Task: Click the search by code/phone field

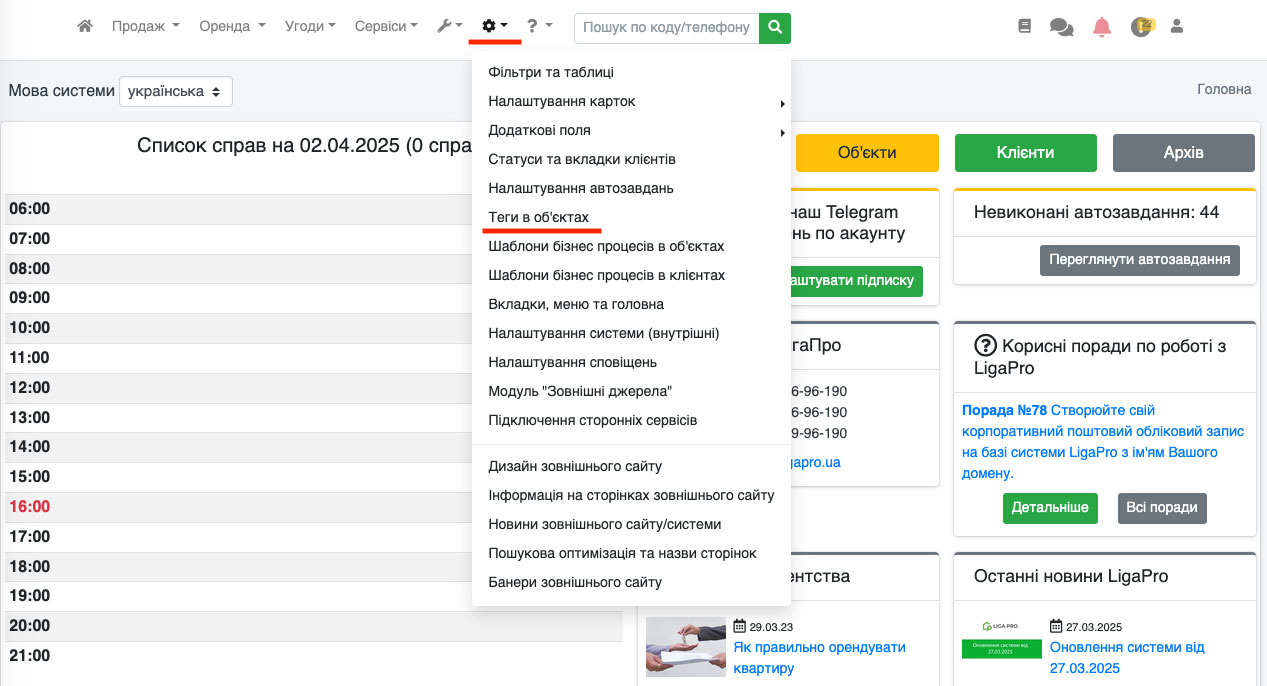Action: click(x=666, y=28)
